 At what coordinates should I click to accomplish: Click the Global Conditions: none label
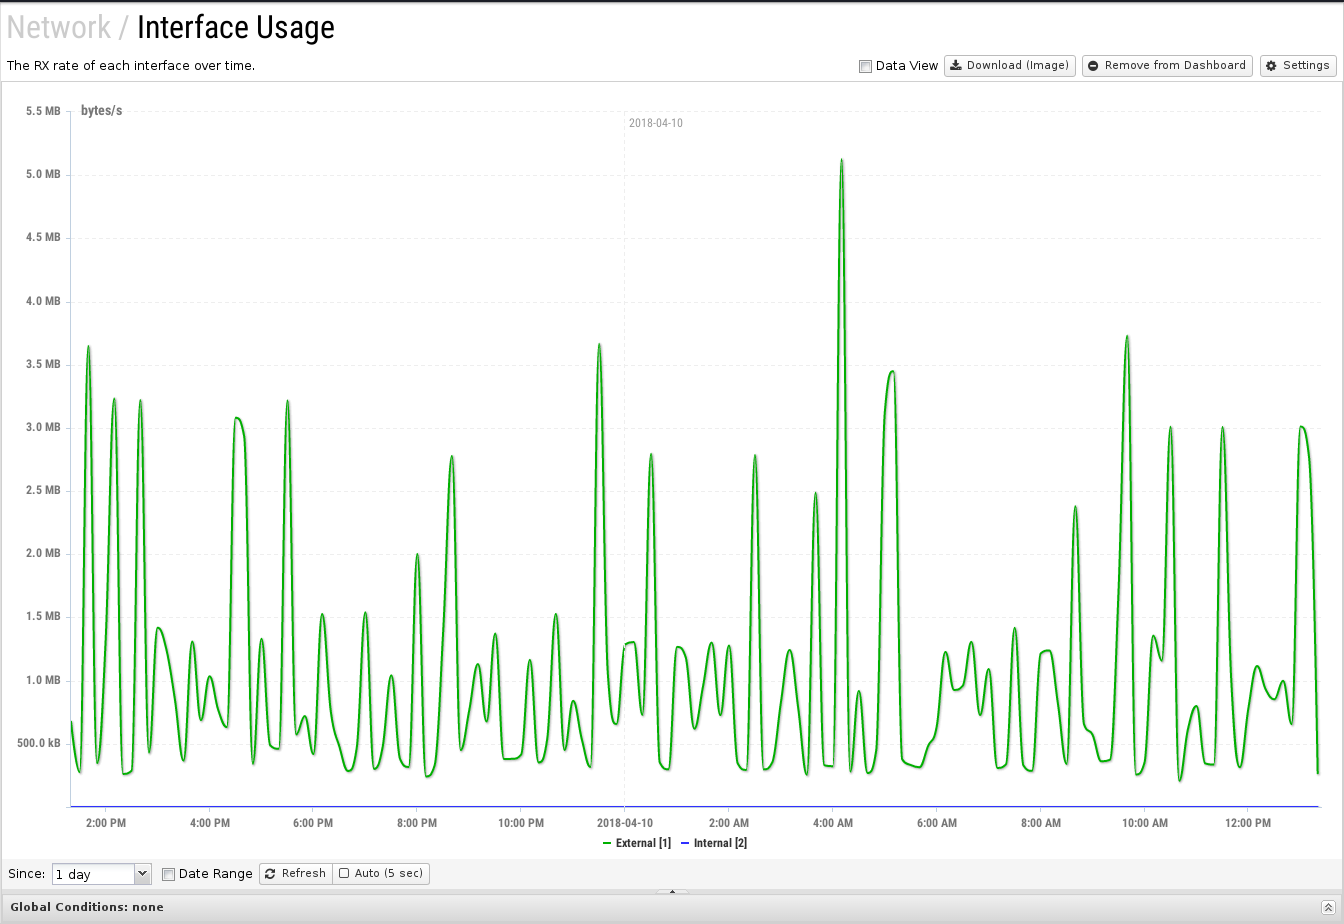click(x=87, y=907)
